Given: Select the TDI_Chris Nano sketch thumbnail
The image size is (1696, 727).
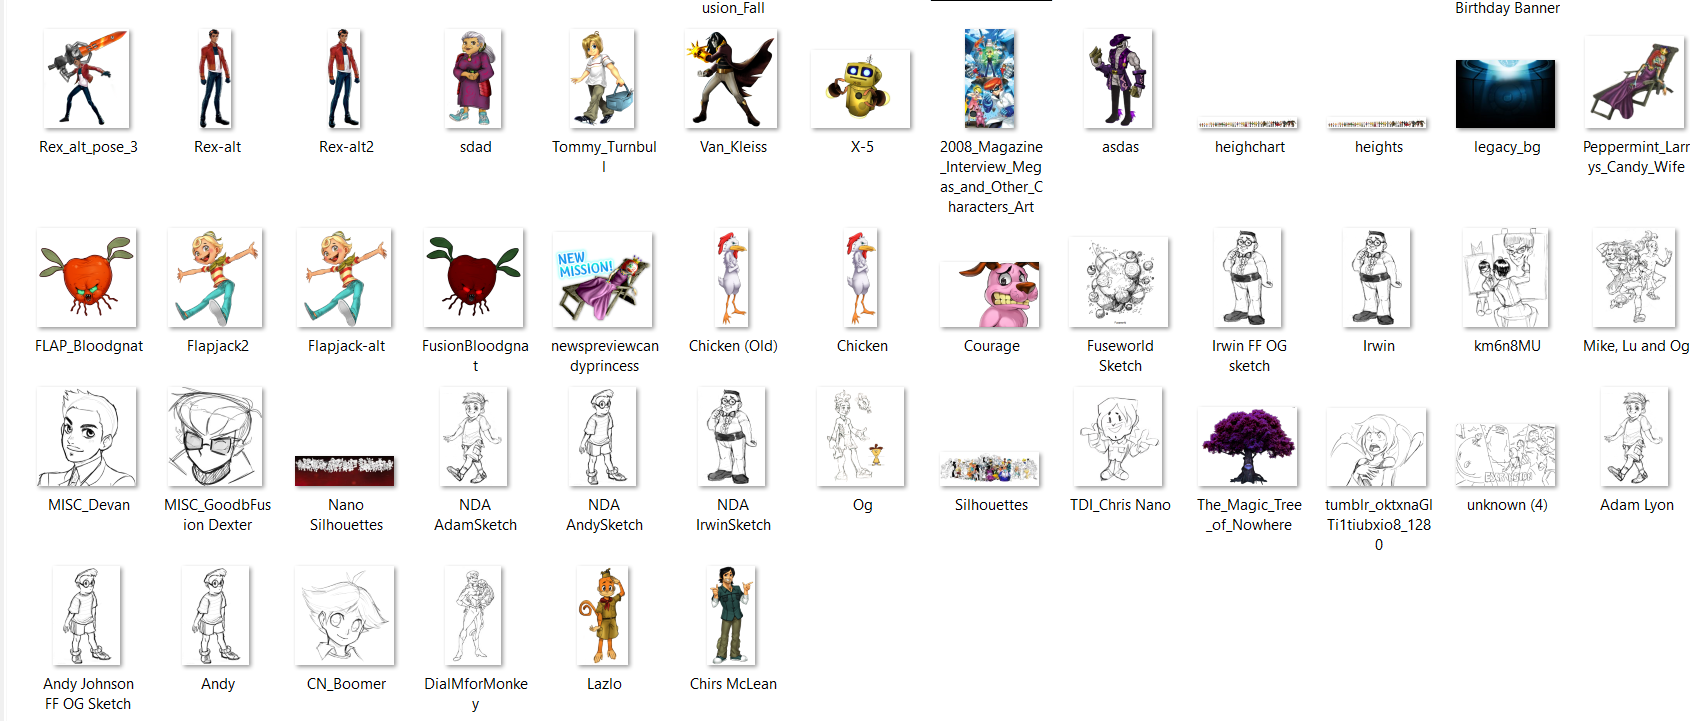Looking at the screenshot, I should tap(1118, 437).
